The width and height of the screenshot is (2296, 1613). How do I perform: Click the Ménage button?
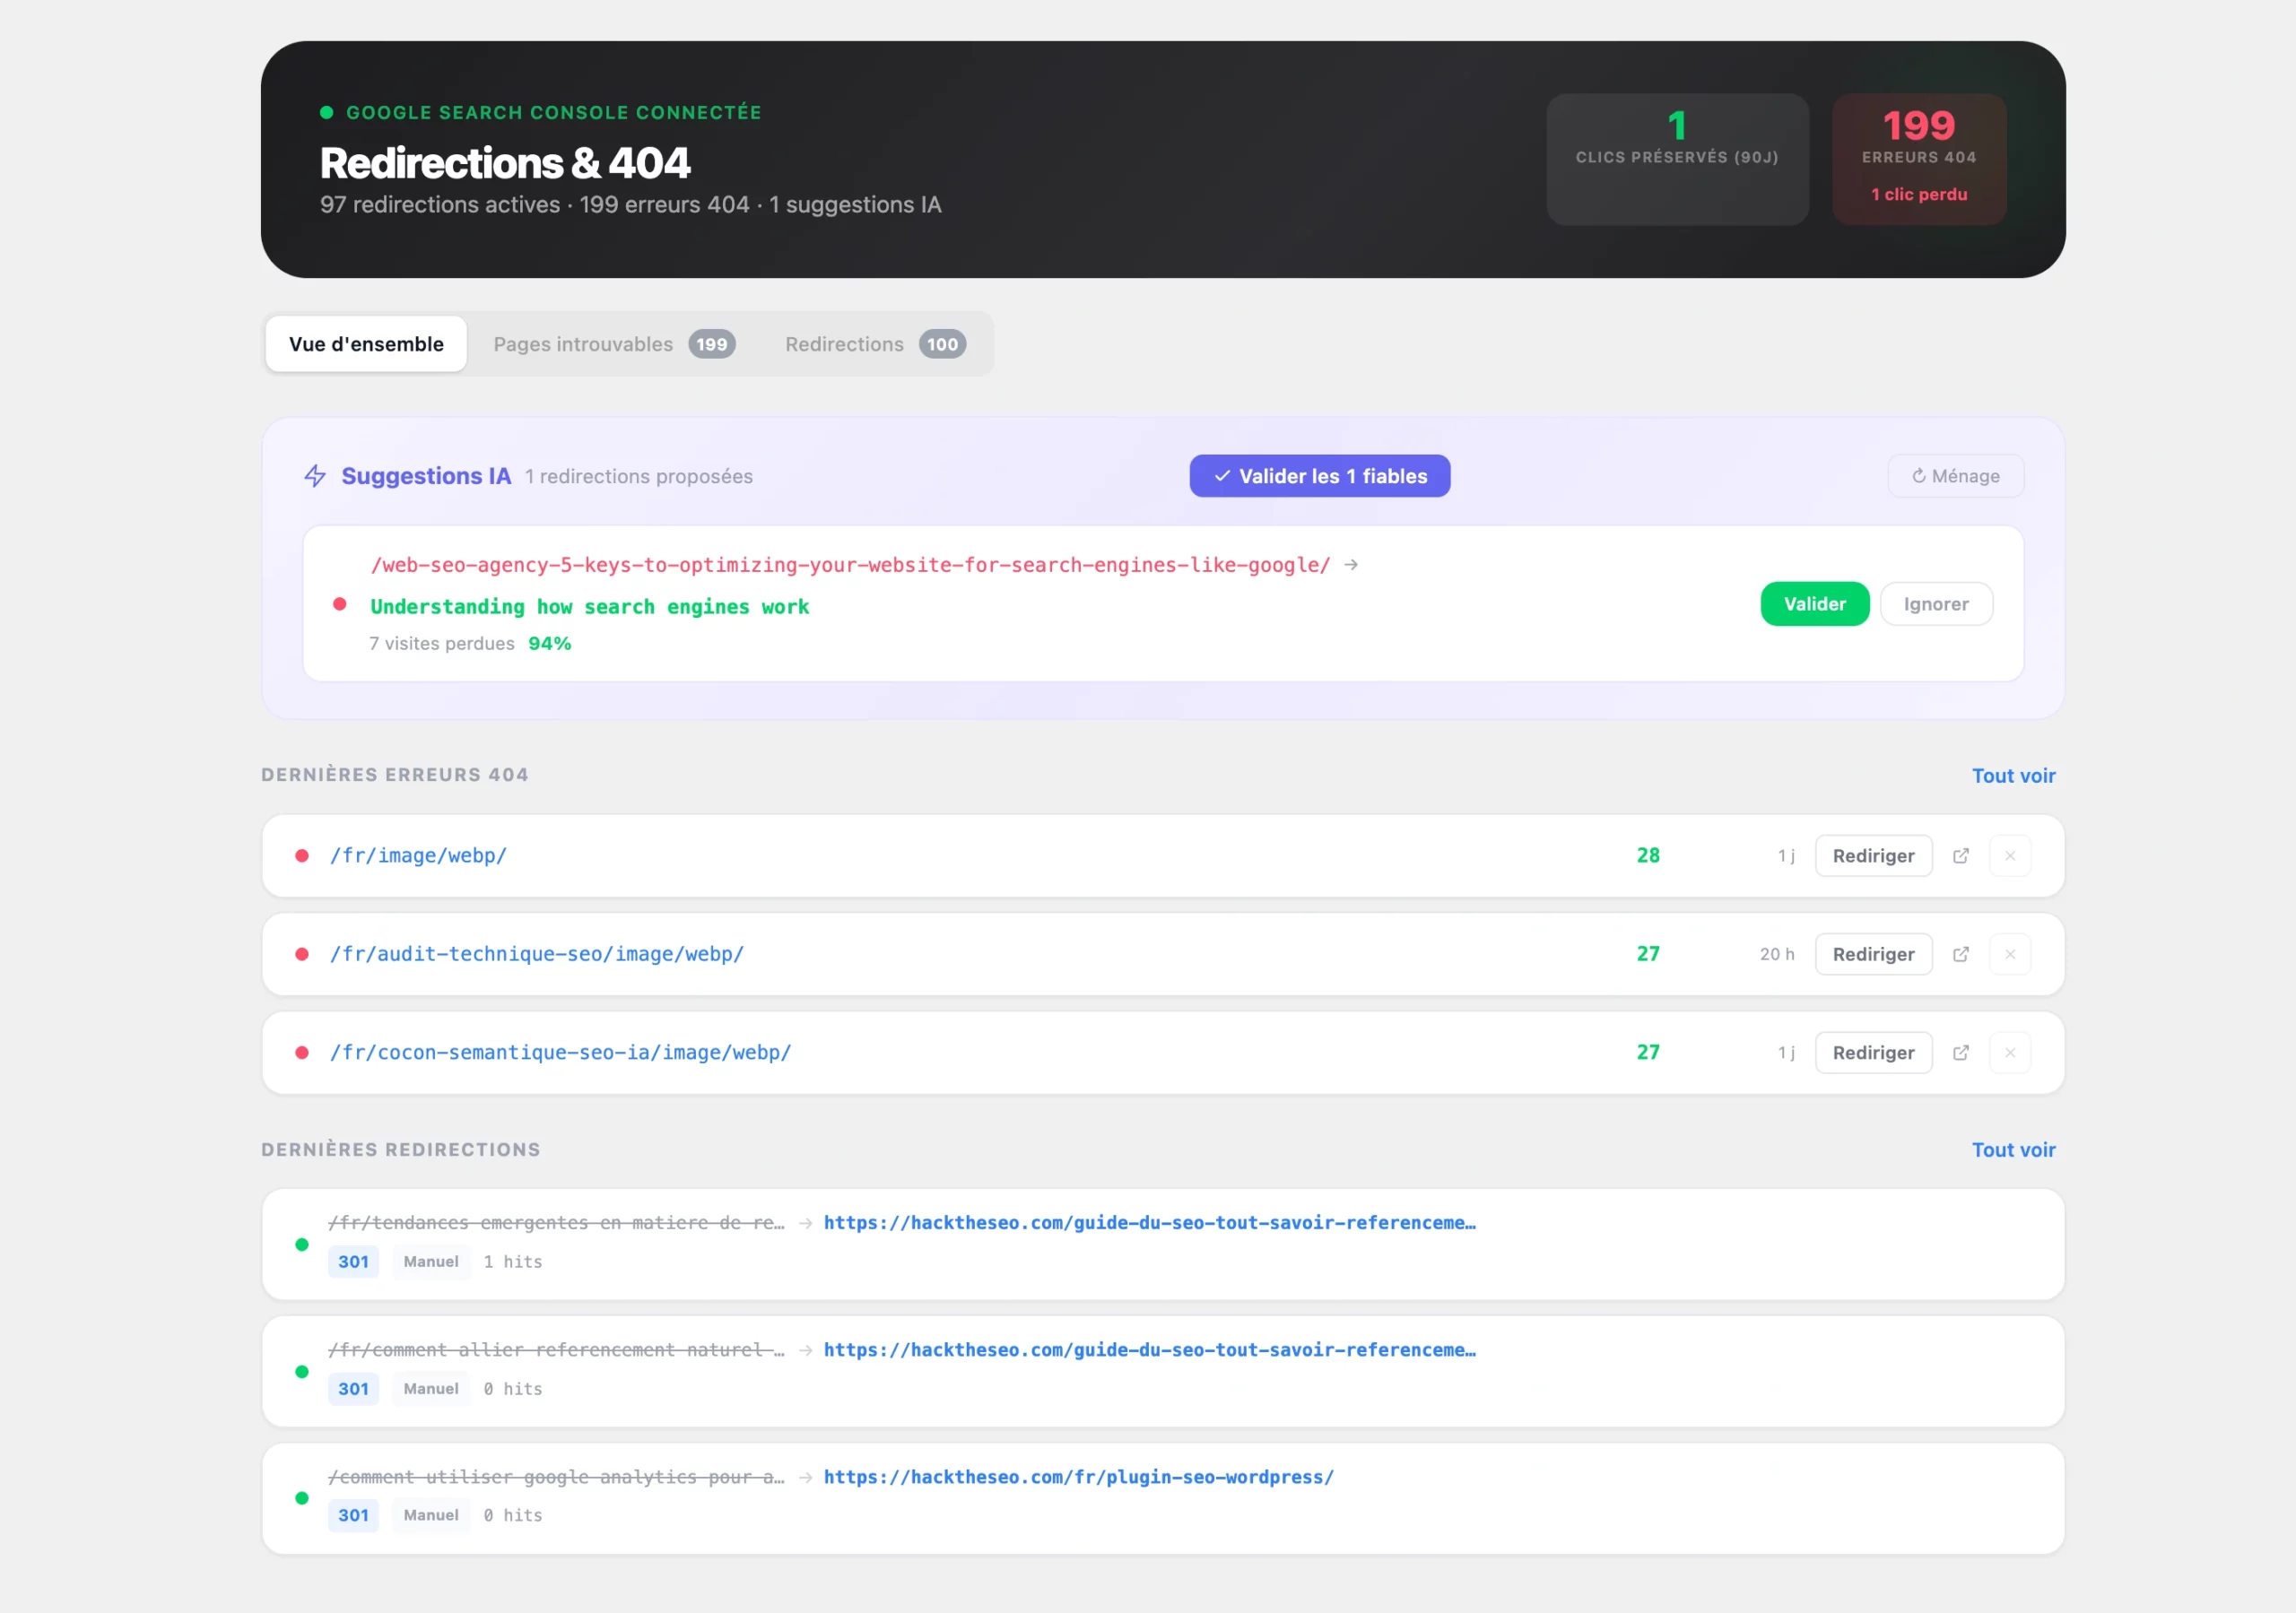pos(1955,476)
